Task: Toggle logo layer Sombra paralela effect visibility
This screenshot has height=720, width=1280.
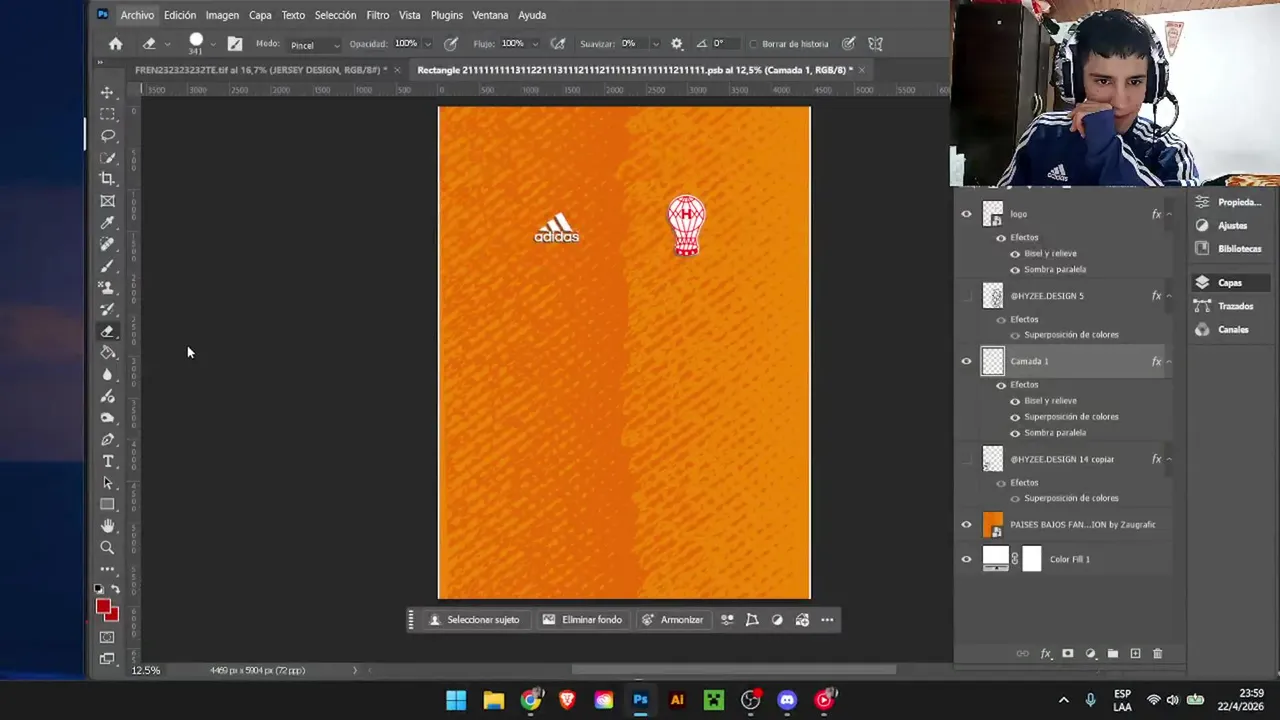Action: [1015, 270]
